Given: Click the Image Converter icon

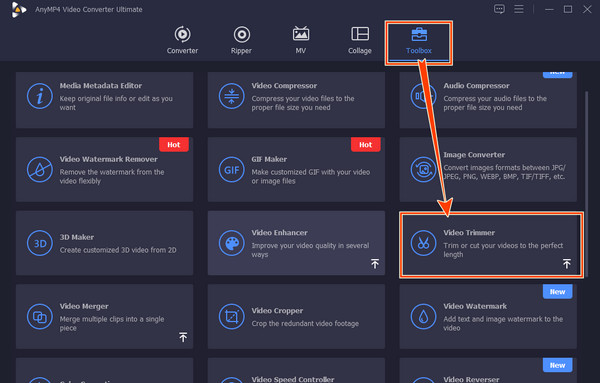Looking at the screenshot, I should tap(423, 169).
